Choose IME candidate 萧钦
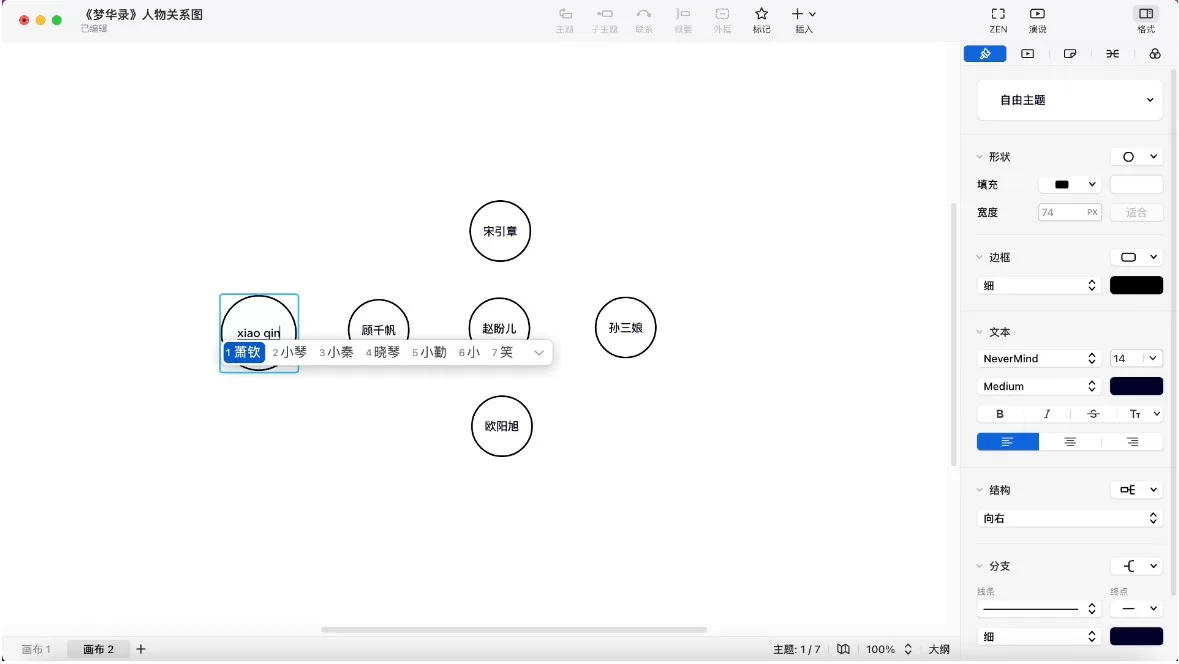1179x664 pixels. (244, 353)
